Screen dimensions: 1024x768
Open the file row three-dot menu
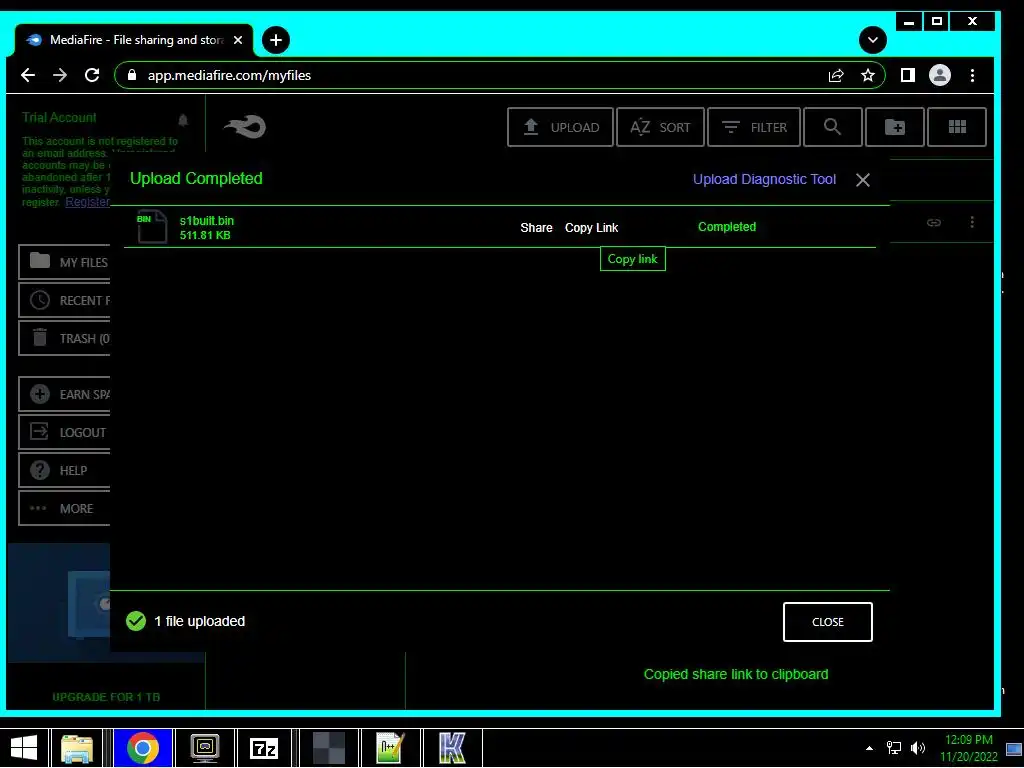(972, 222)
